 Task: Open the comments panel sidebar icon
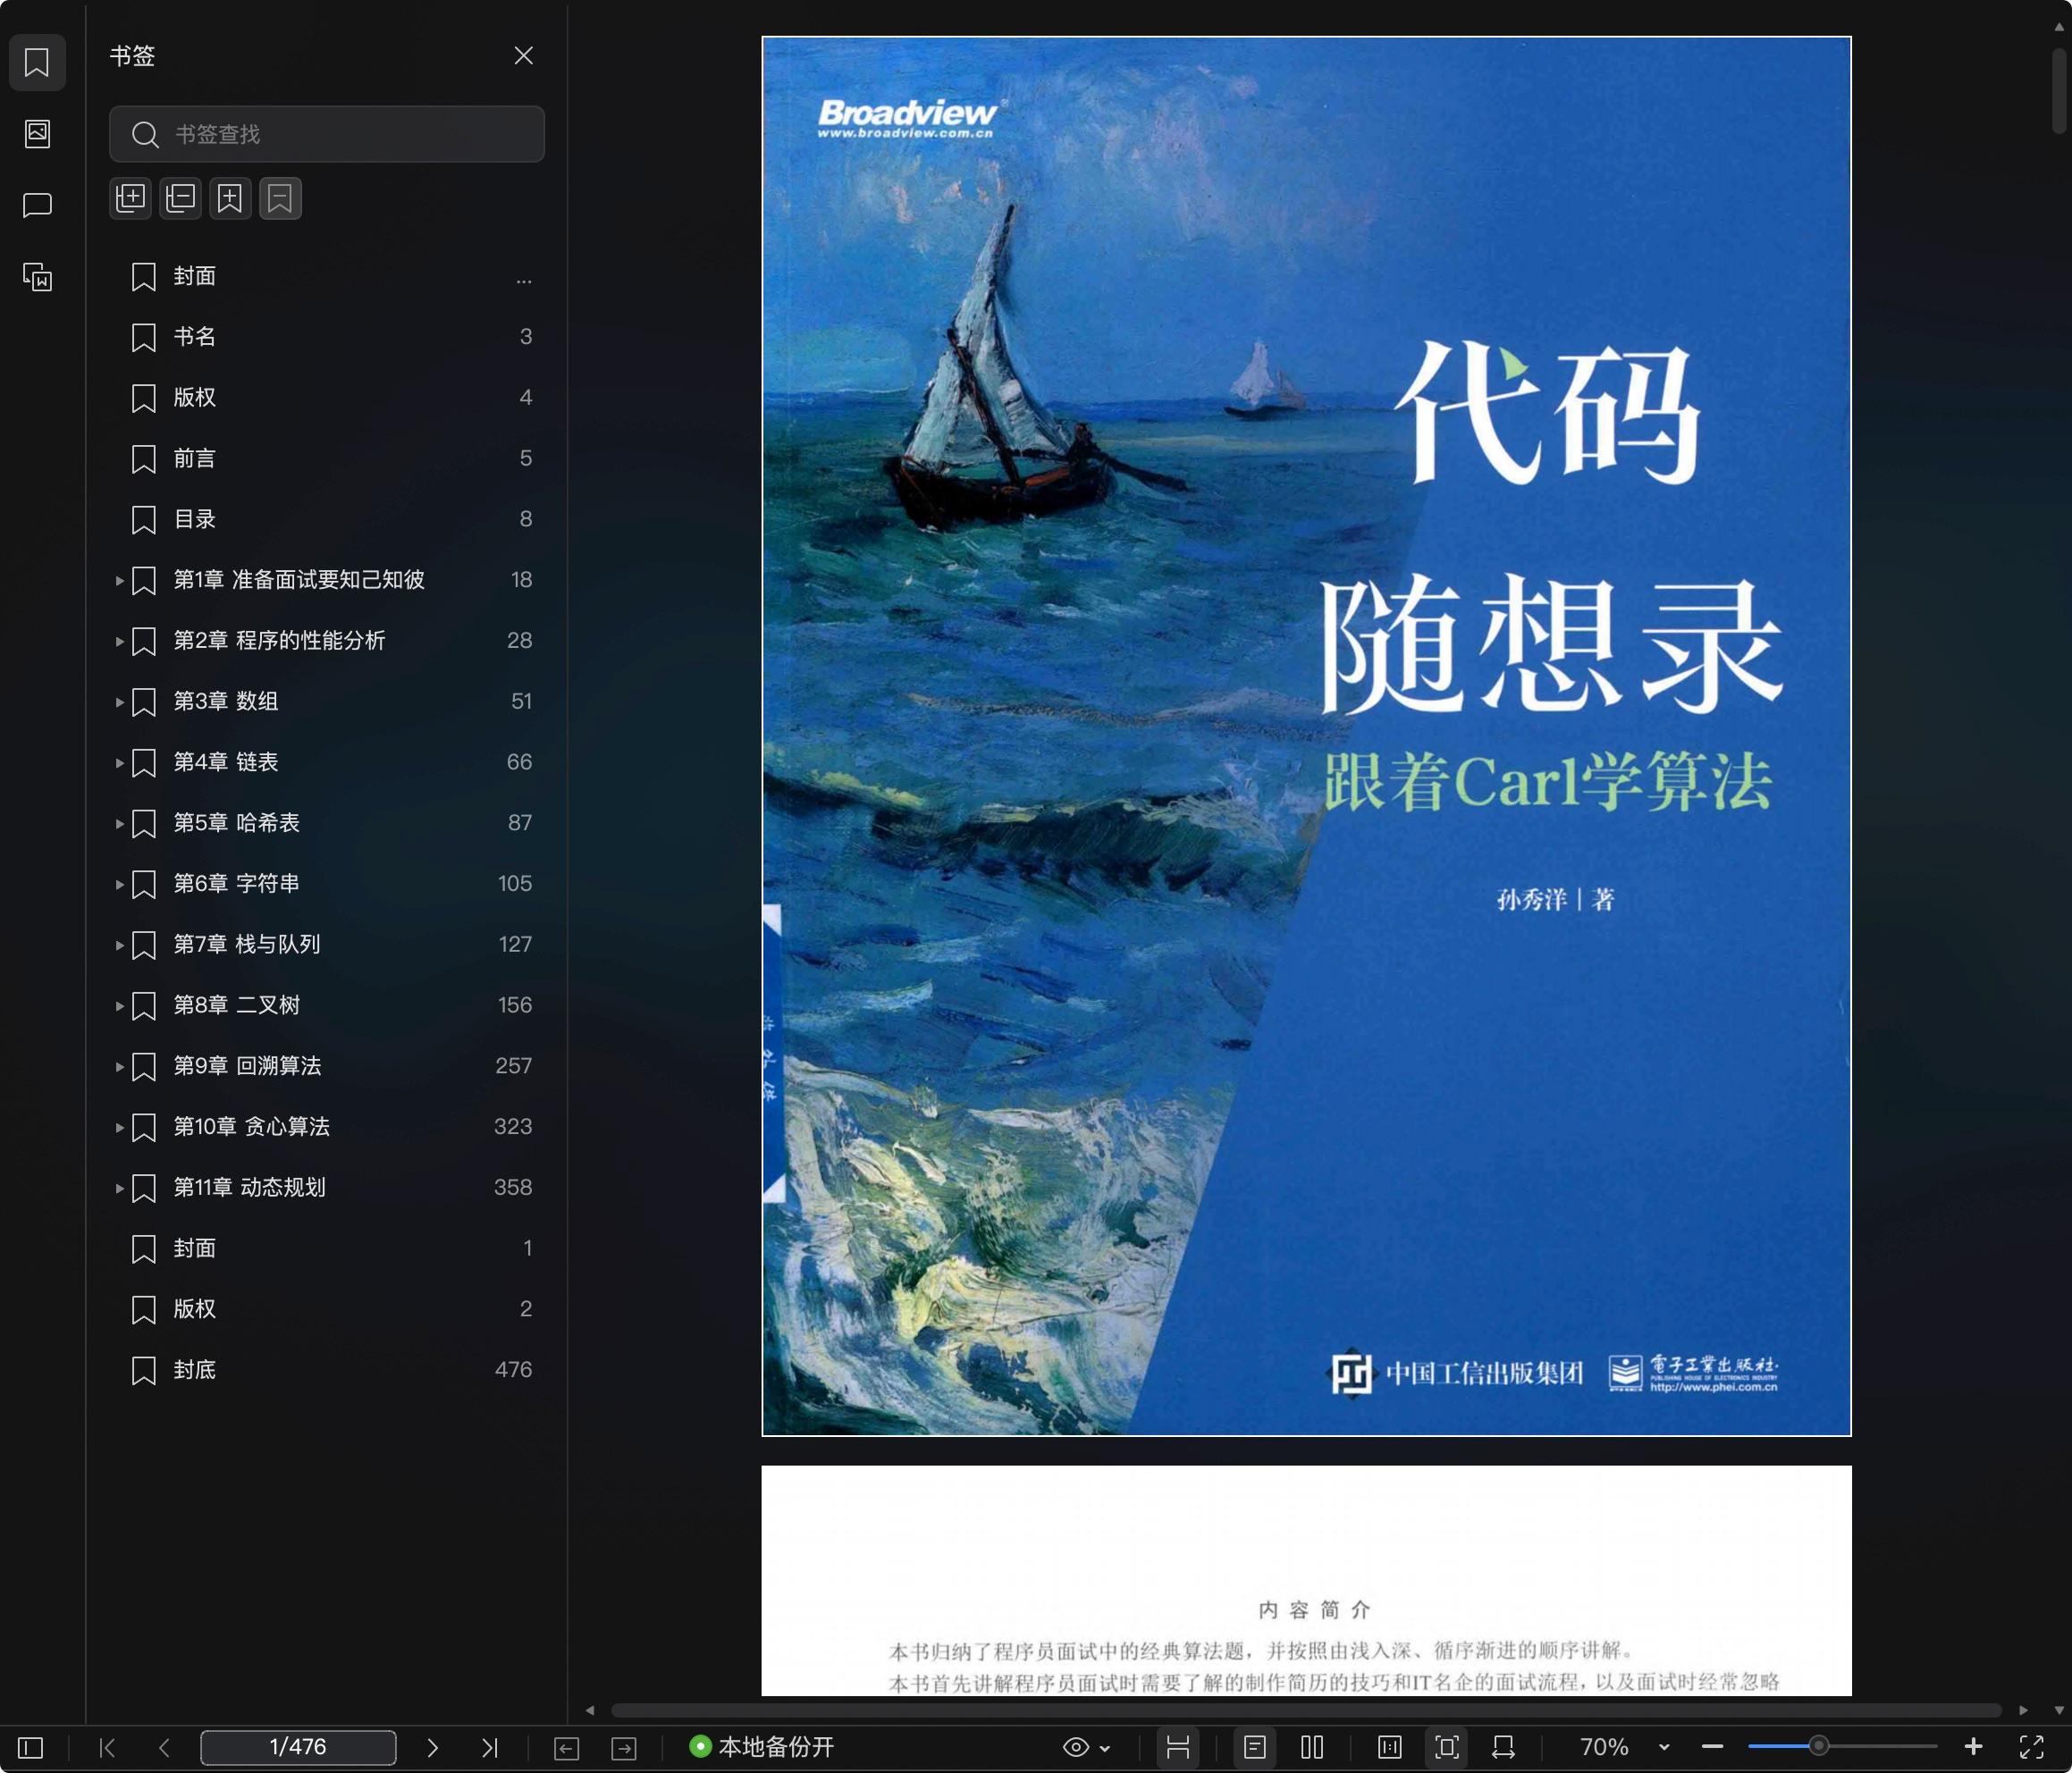(37, 205)
